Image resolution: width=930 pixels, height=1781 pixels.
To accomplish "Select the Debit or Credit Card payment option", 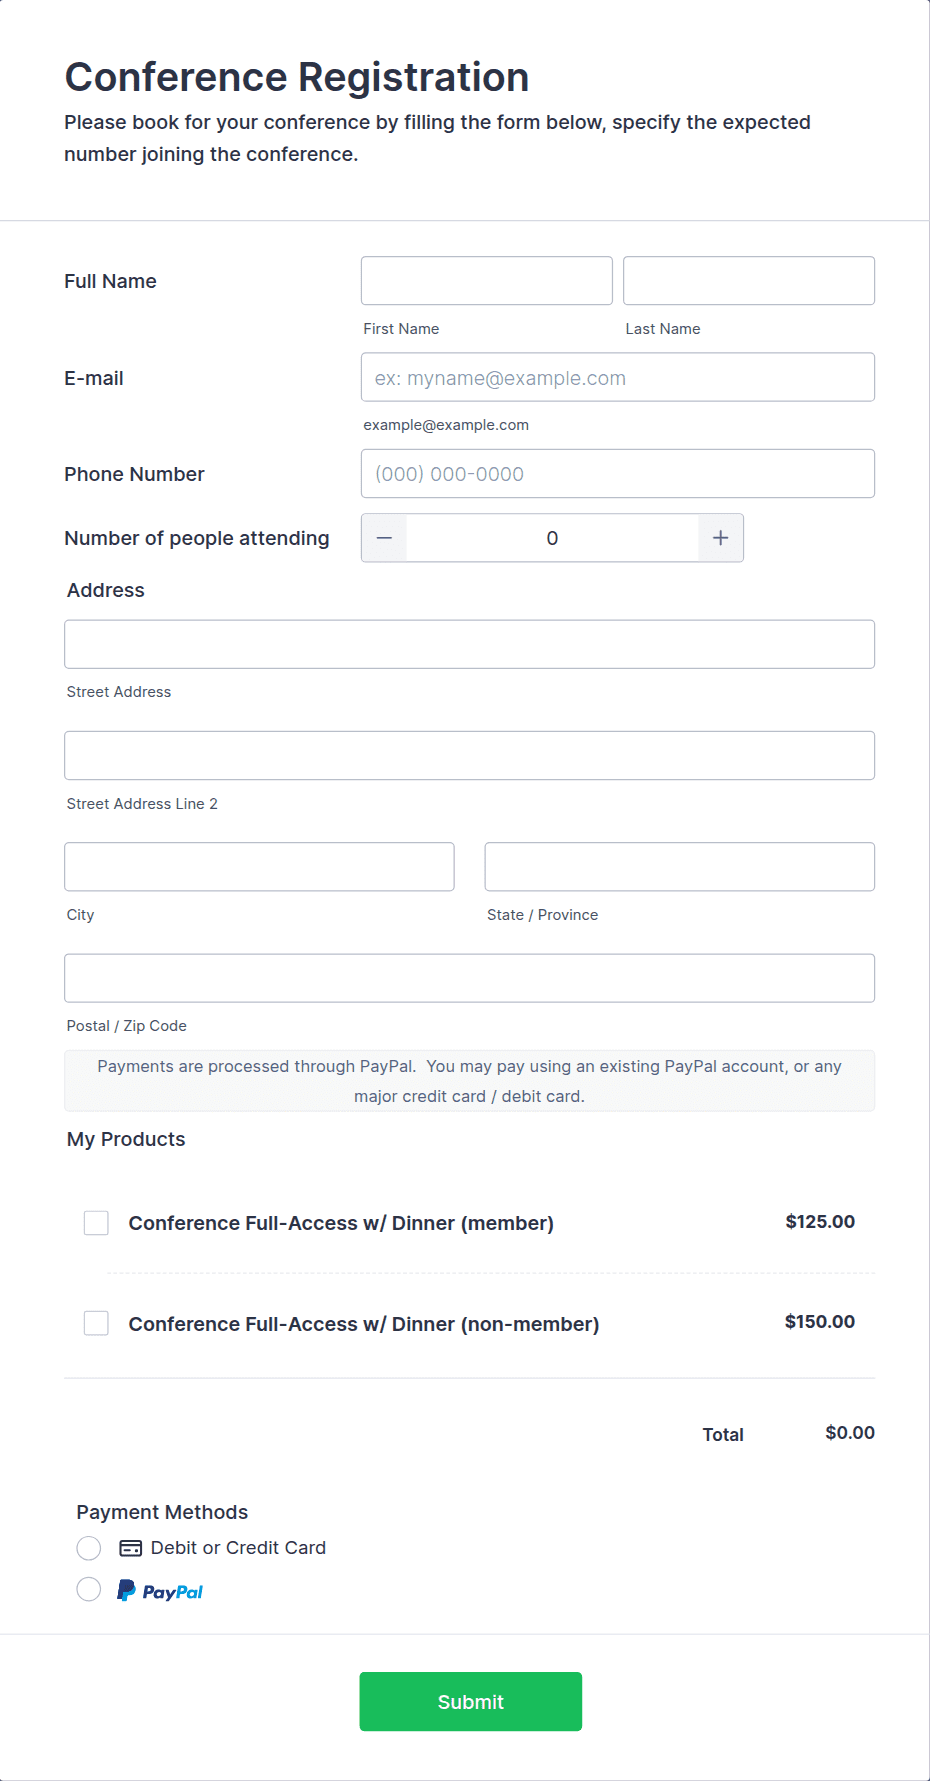I will (88, 1547).
